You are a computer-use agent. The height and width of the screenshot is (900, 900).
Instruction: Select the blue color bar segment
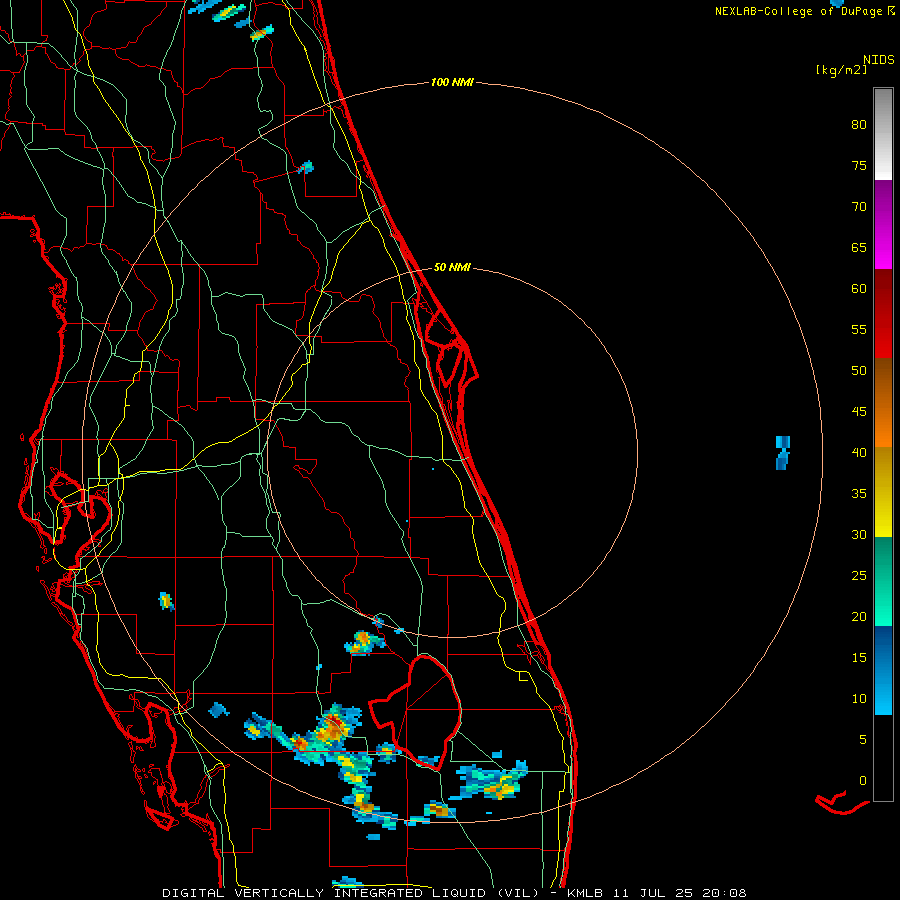[883, 670]
